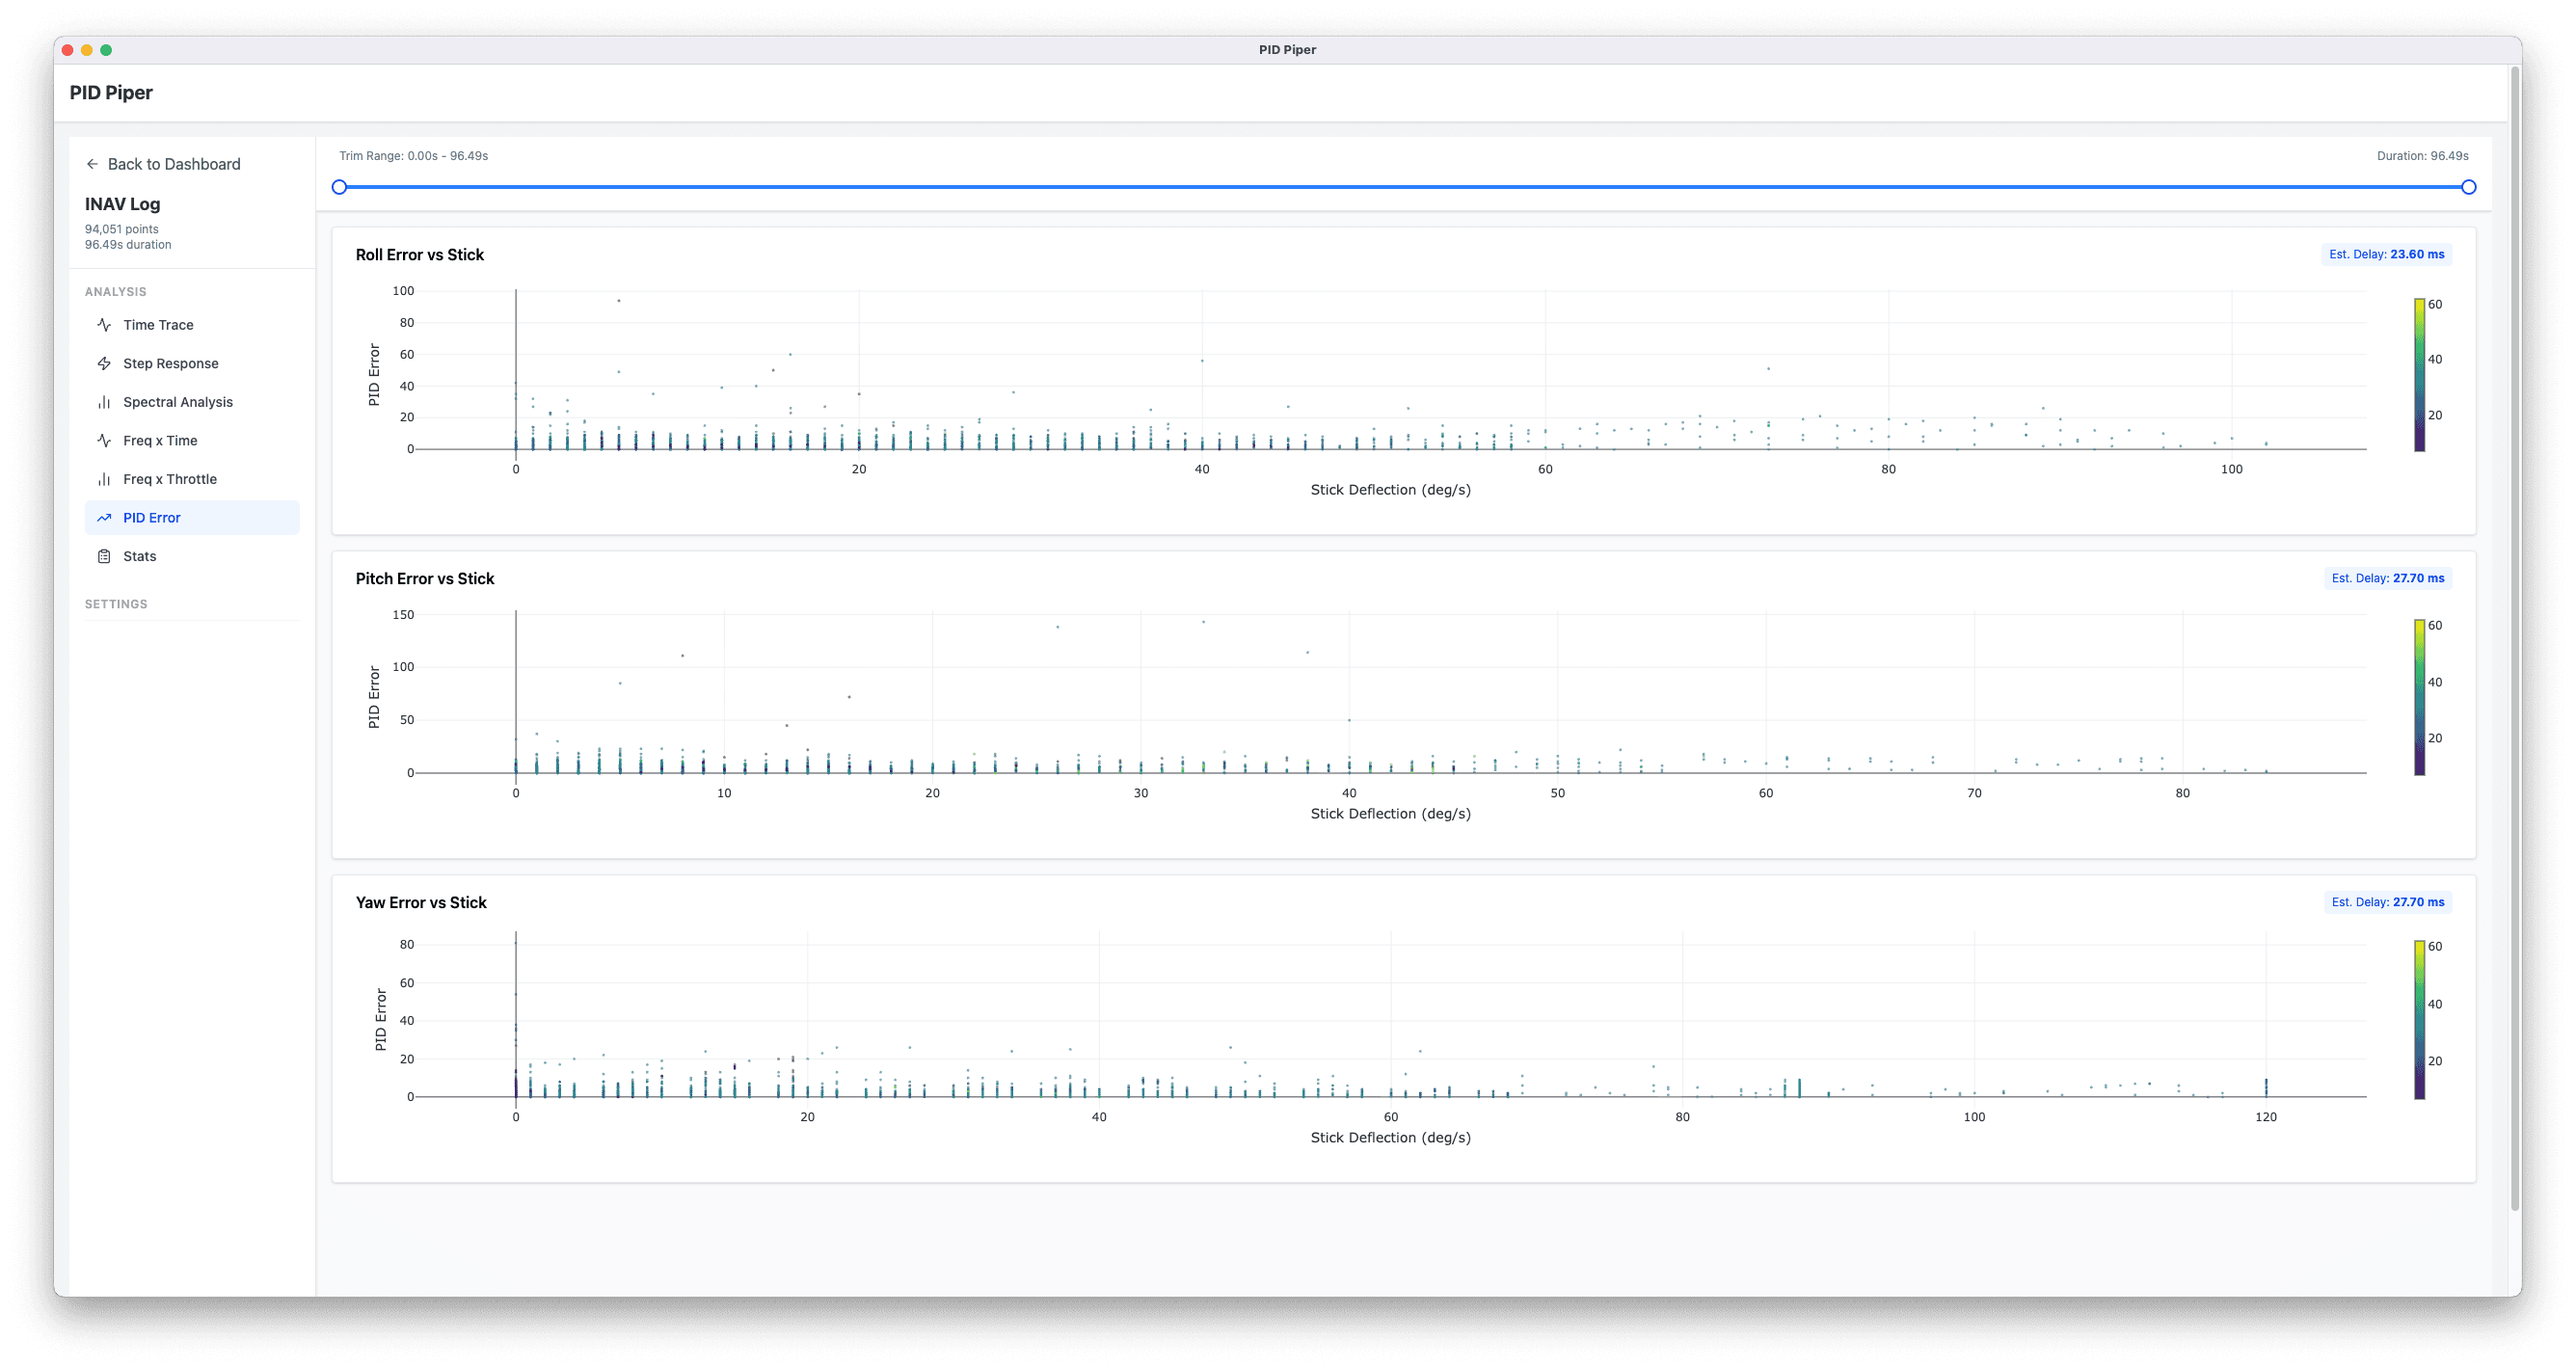2576x1368 pixels.
Task: Click the trim range end handle
Action: point(2468,187)
